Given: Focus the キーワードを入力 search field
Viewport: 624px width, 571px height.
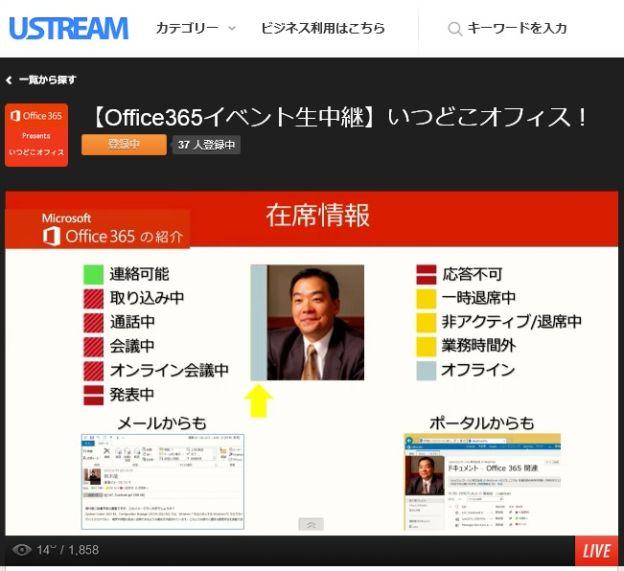Looking at the screenshot, I should [517, 28].
